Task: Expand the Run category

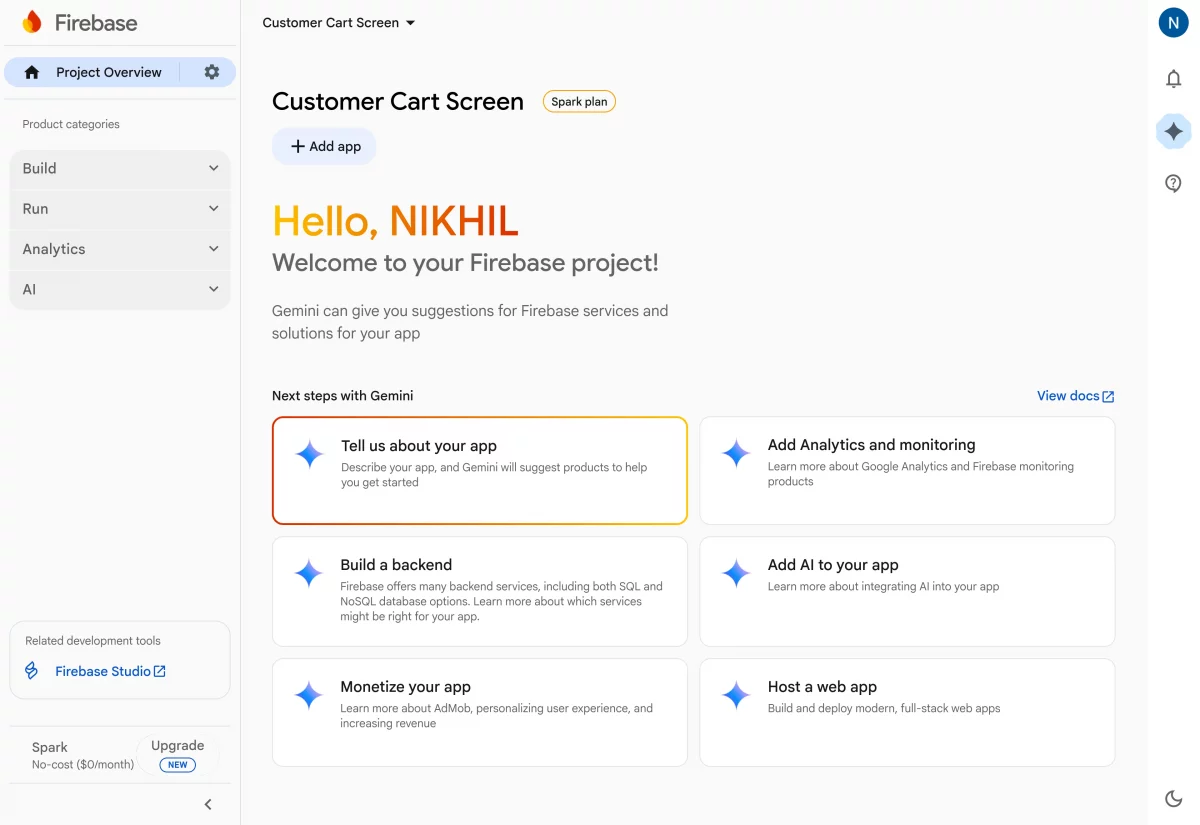Action: (x=120, y=209)
